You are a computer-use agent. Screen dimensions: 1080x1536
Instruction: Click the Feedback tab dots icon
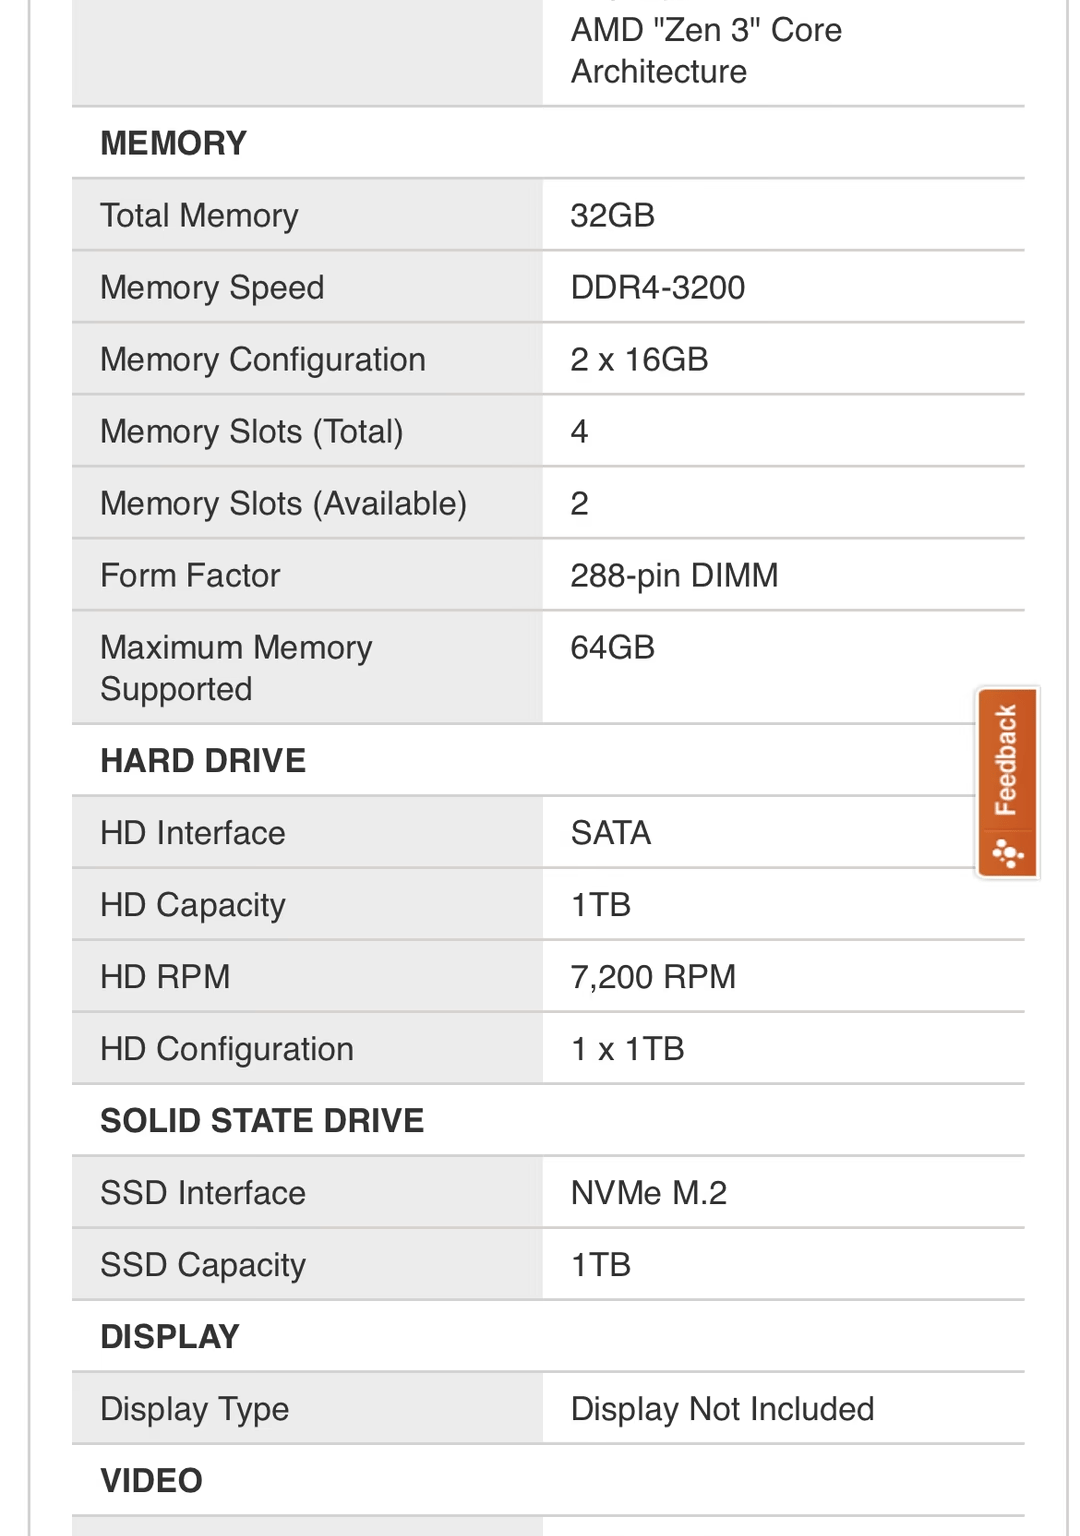1007,854
